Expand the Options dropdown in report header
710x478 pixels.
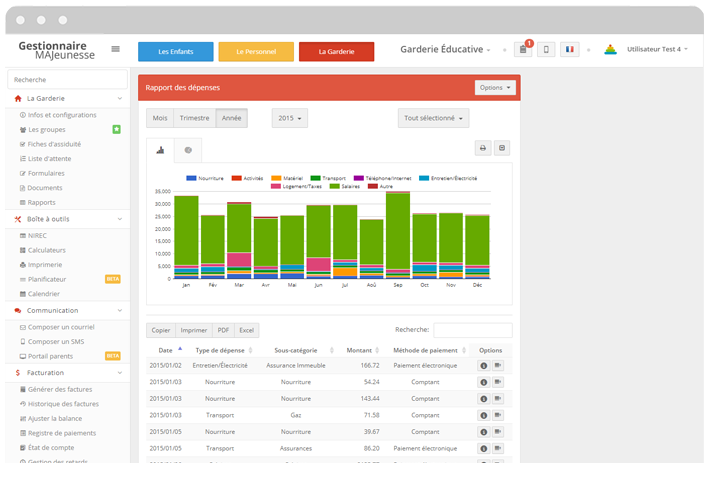pyautogui.click(x=495, y=88)
